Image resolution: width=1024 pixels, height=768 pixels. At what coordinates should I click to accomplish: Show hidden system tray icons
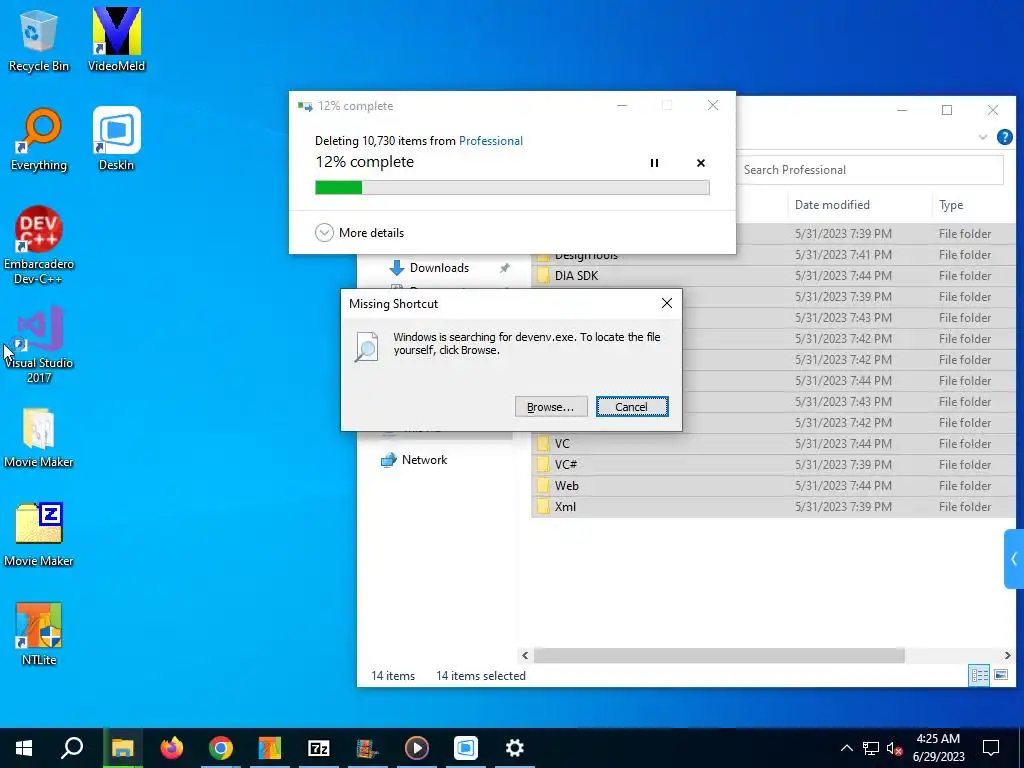846,748
